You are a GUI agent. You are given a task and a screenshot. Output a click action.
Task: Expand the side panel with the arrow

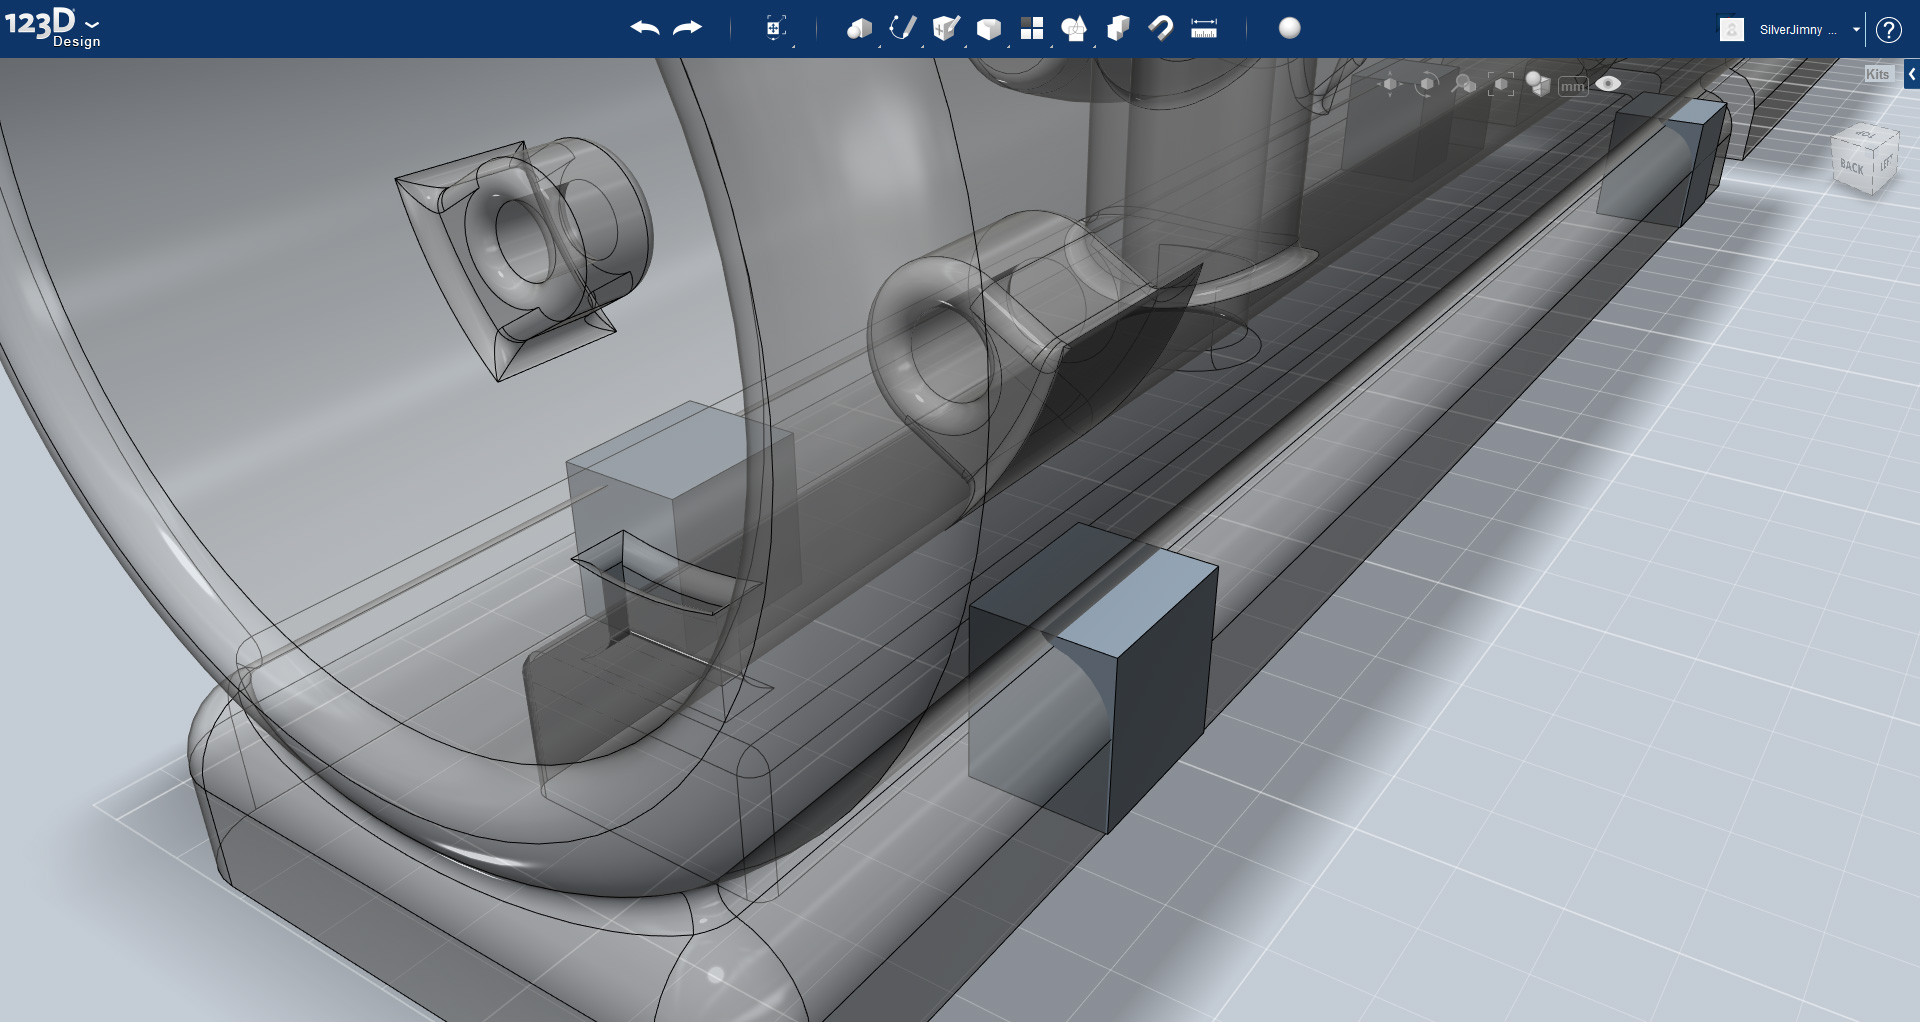pyautogui.click(x=1912, y=74)
